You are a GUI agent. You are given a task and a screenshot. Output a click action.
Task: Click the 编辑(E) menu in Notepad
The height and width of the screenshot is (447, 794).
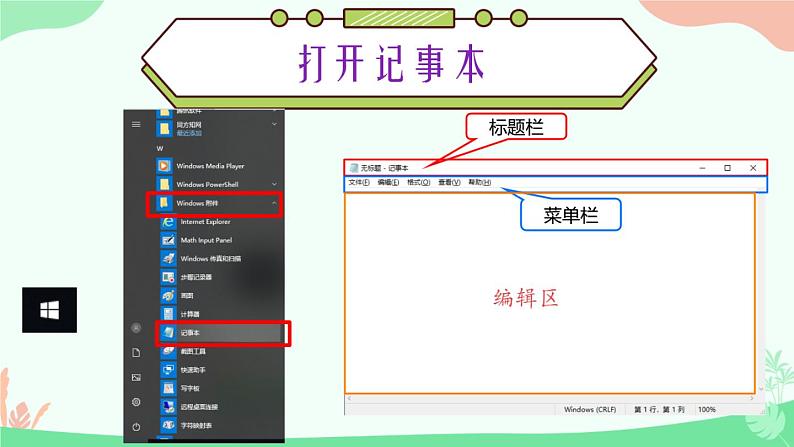388,183
